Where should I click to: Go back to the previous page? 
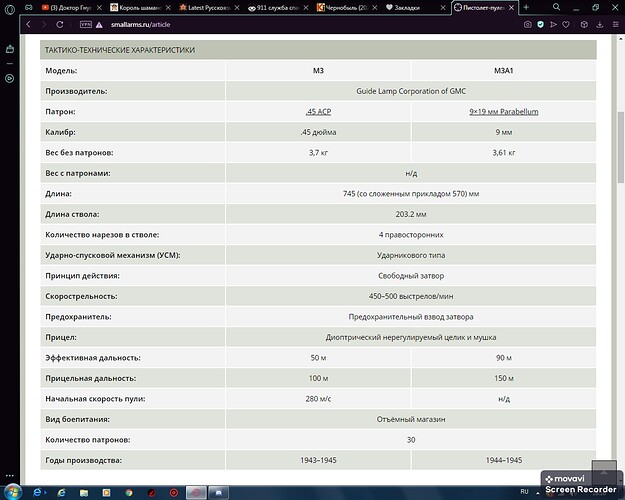(28, 24)
